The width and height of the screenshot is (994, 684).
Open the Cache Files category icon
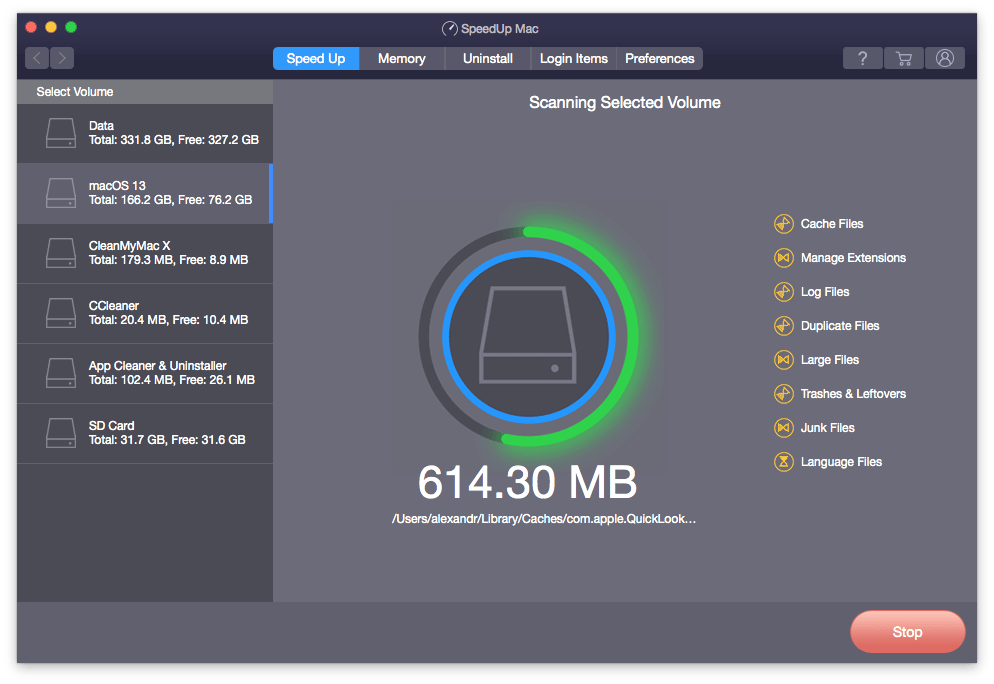(x=783, y=224)
